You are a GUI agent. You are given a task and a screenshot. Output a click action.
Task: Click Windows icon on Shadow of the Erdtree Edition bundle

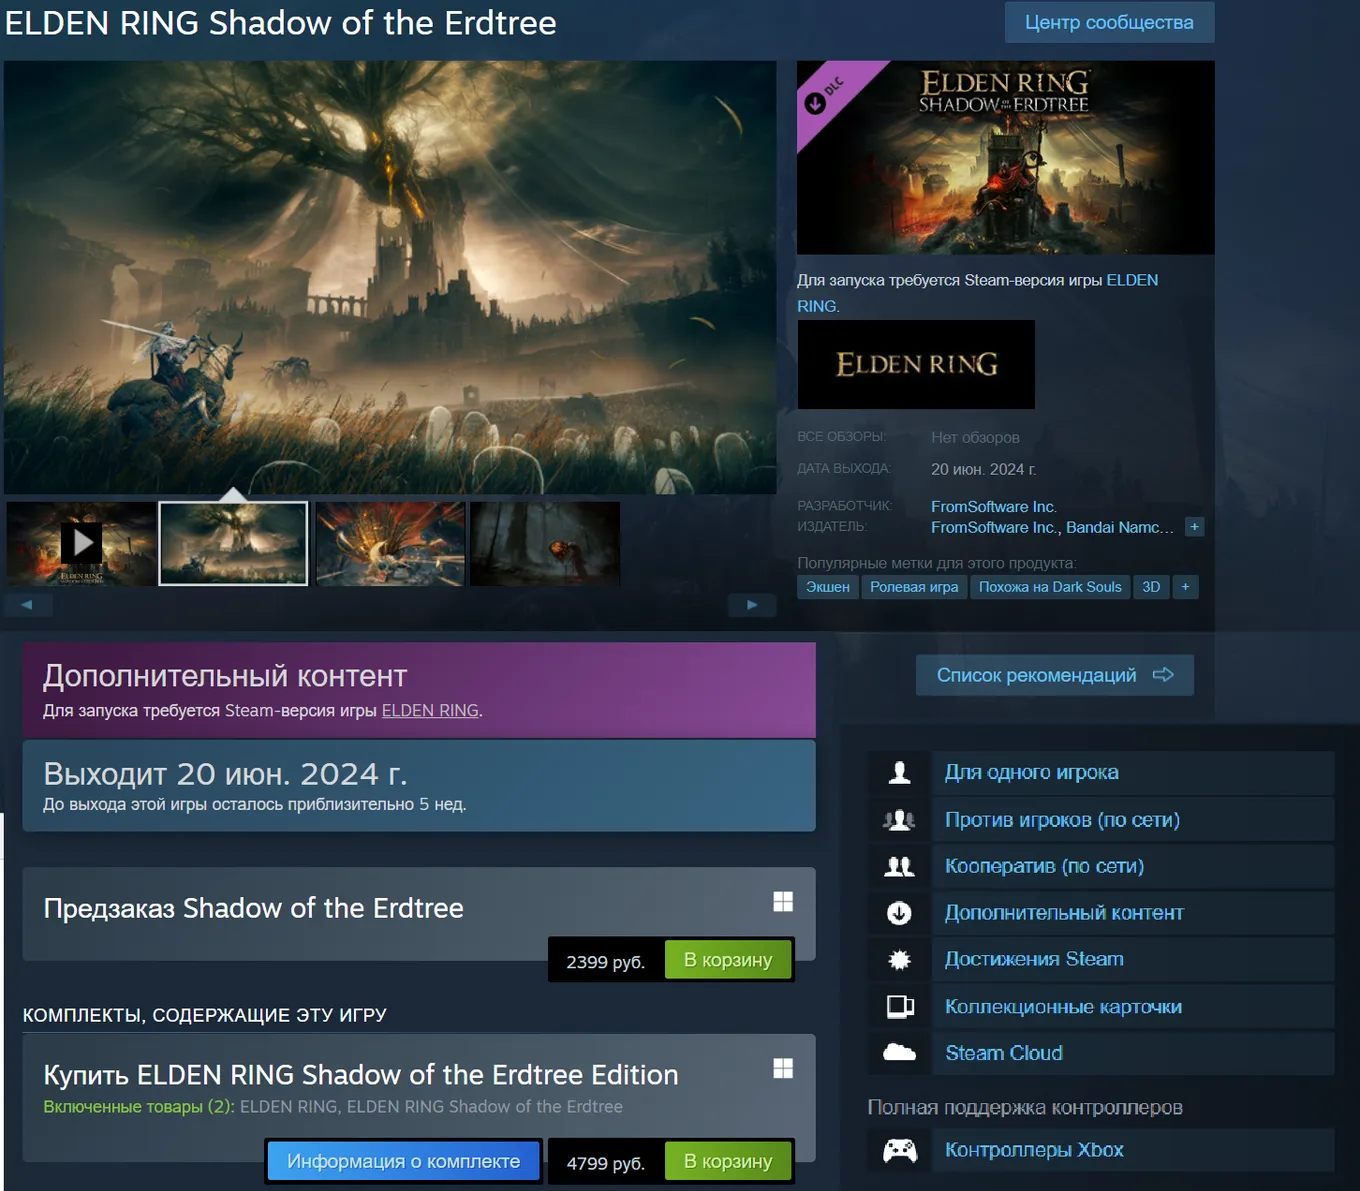point(783,1068)
